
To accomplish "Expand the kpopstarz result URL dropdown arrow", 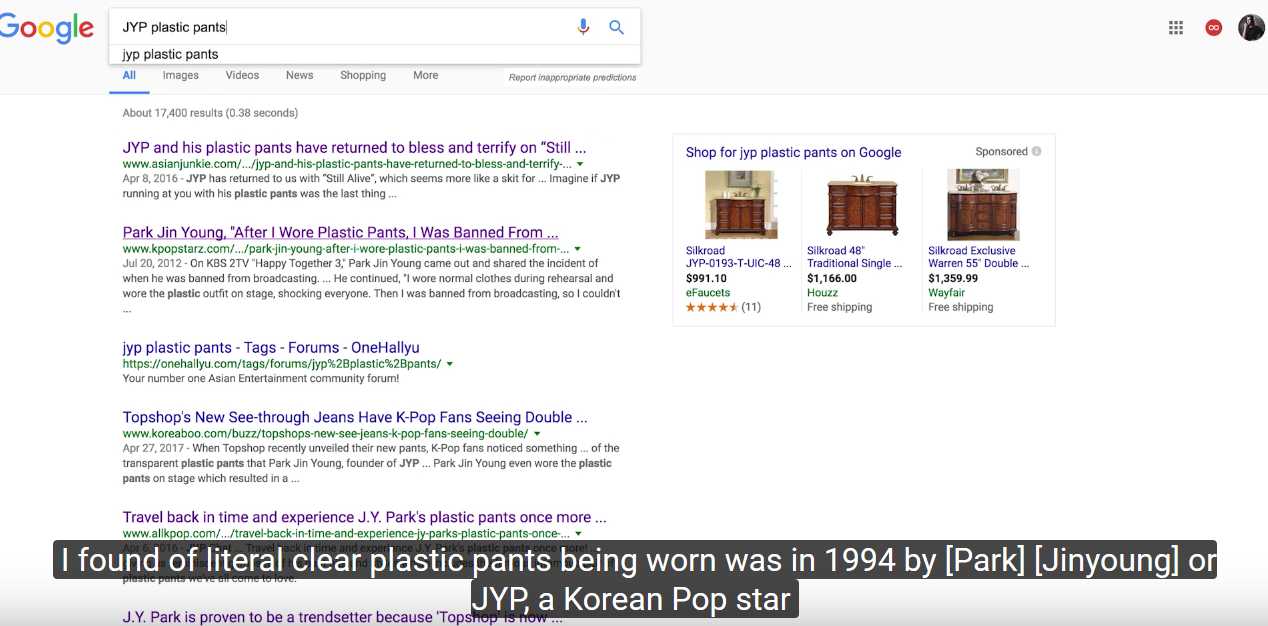I will (578, 249).
